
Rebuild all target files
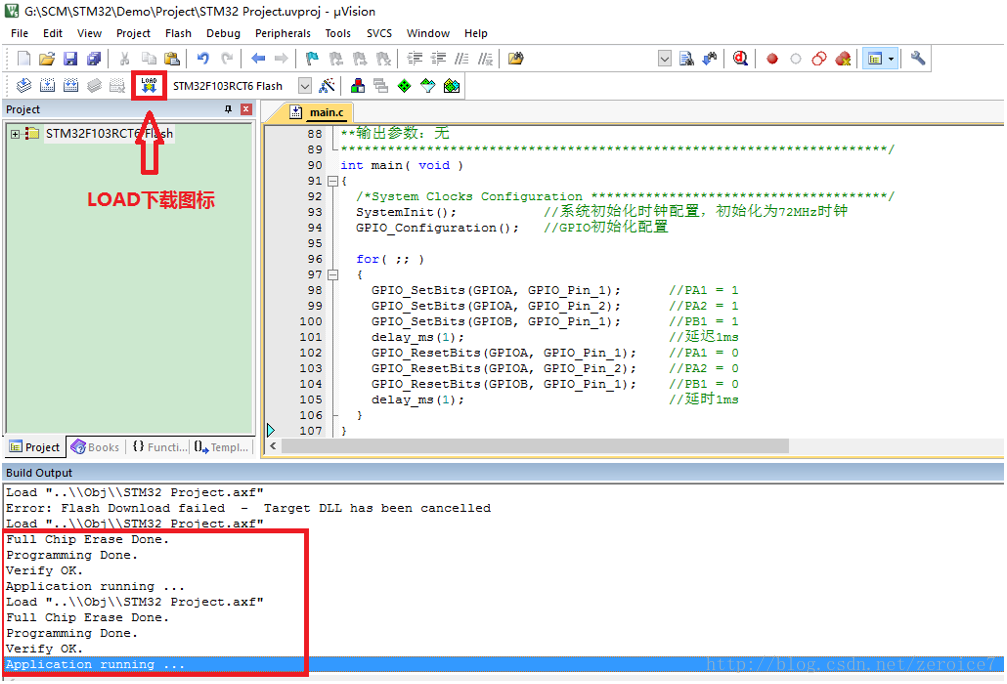(x=71, y=85)
